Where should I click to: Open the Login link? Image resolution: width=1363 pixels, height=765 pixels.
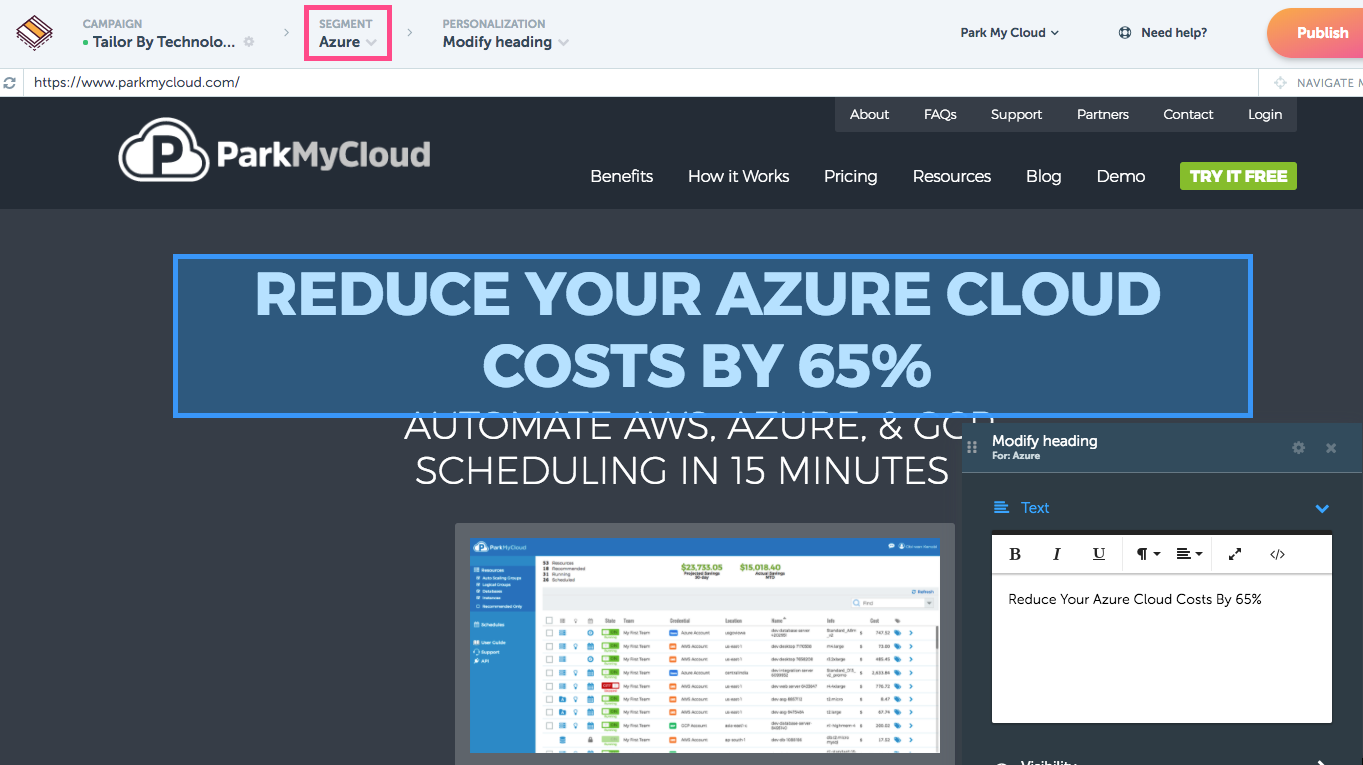click(x=1264, y=114)
